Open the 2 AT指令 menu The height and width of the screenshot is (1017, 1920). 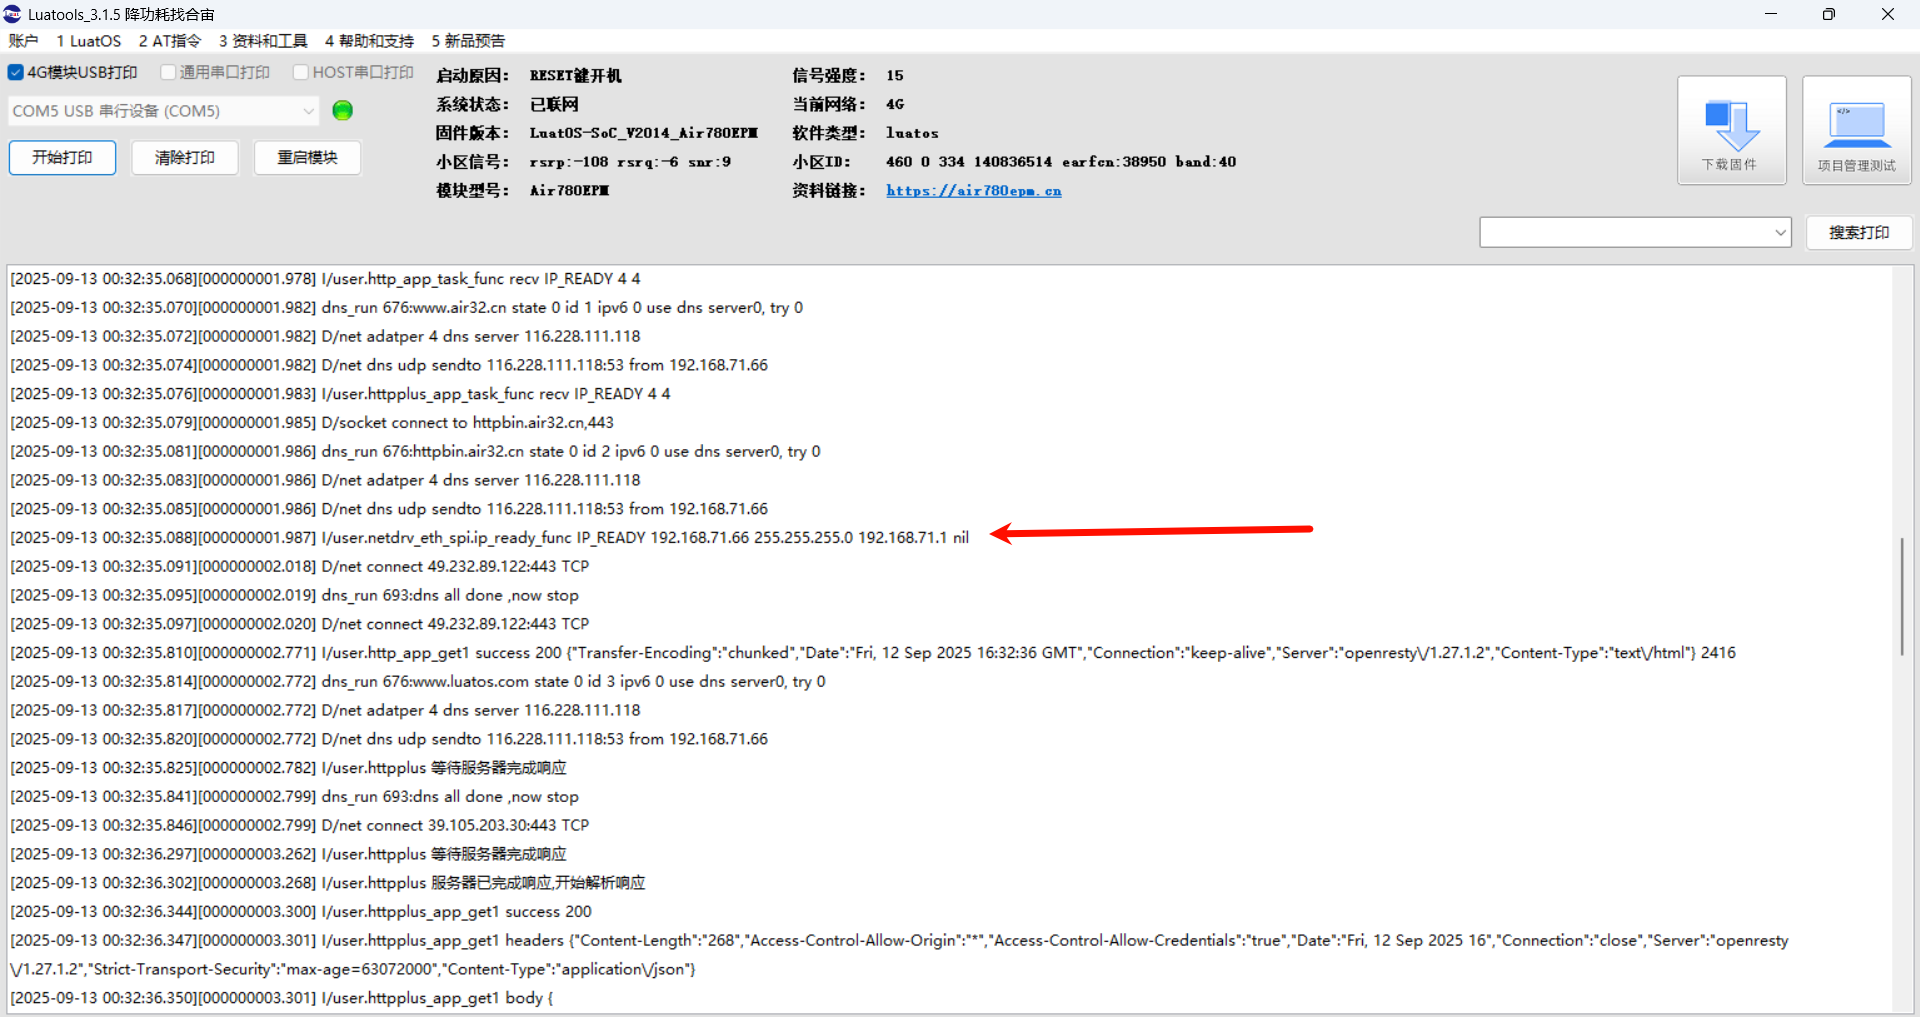coord(170,41)
